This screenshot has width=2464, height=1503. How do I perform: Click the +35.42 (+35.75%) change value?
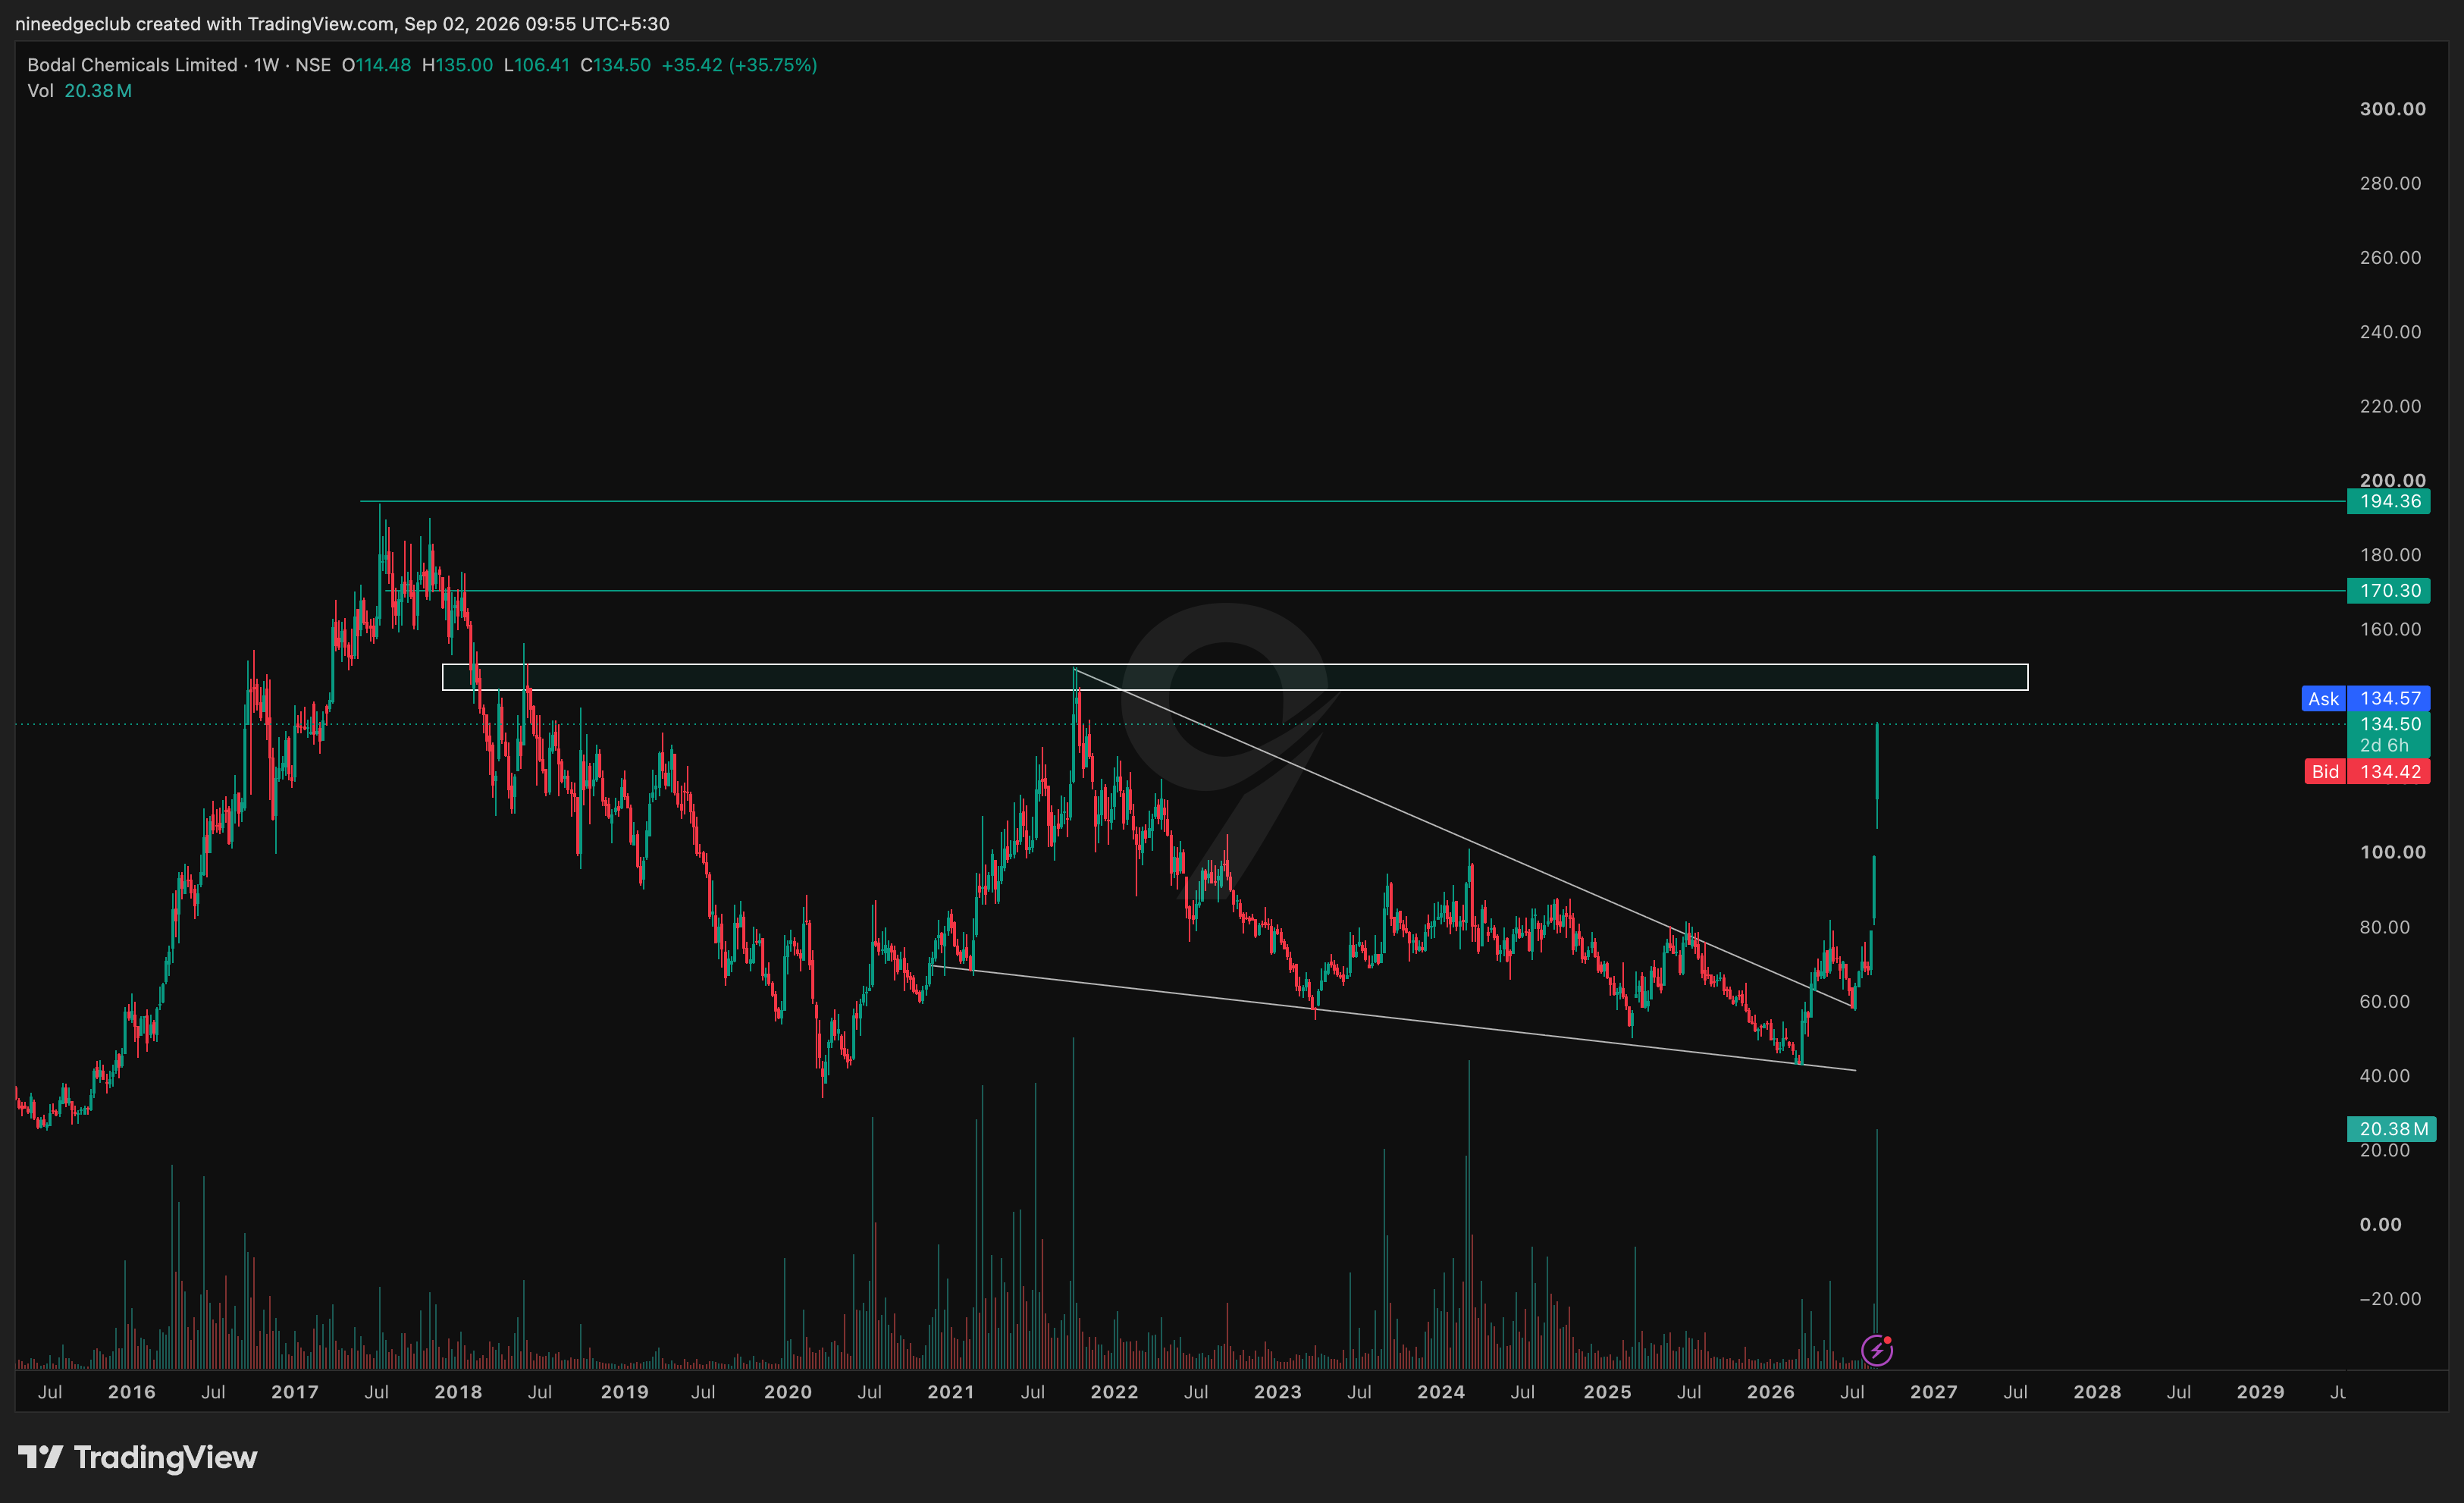pos(739,65)
